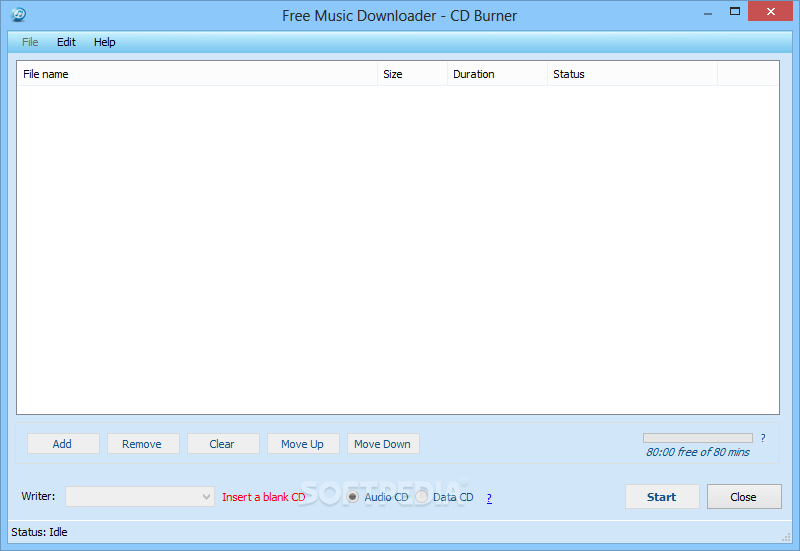Select the Data CD radio button
Viewport: 800px width, 551px height.
[x=421, y=496]
